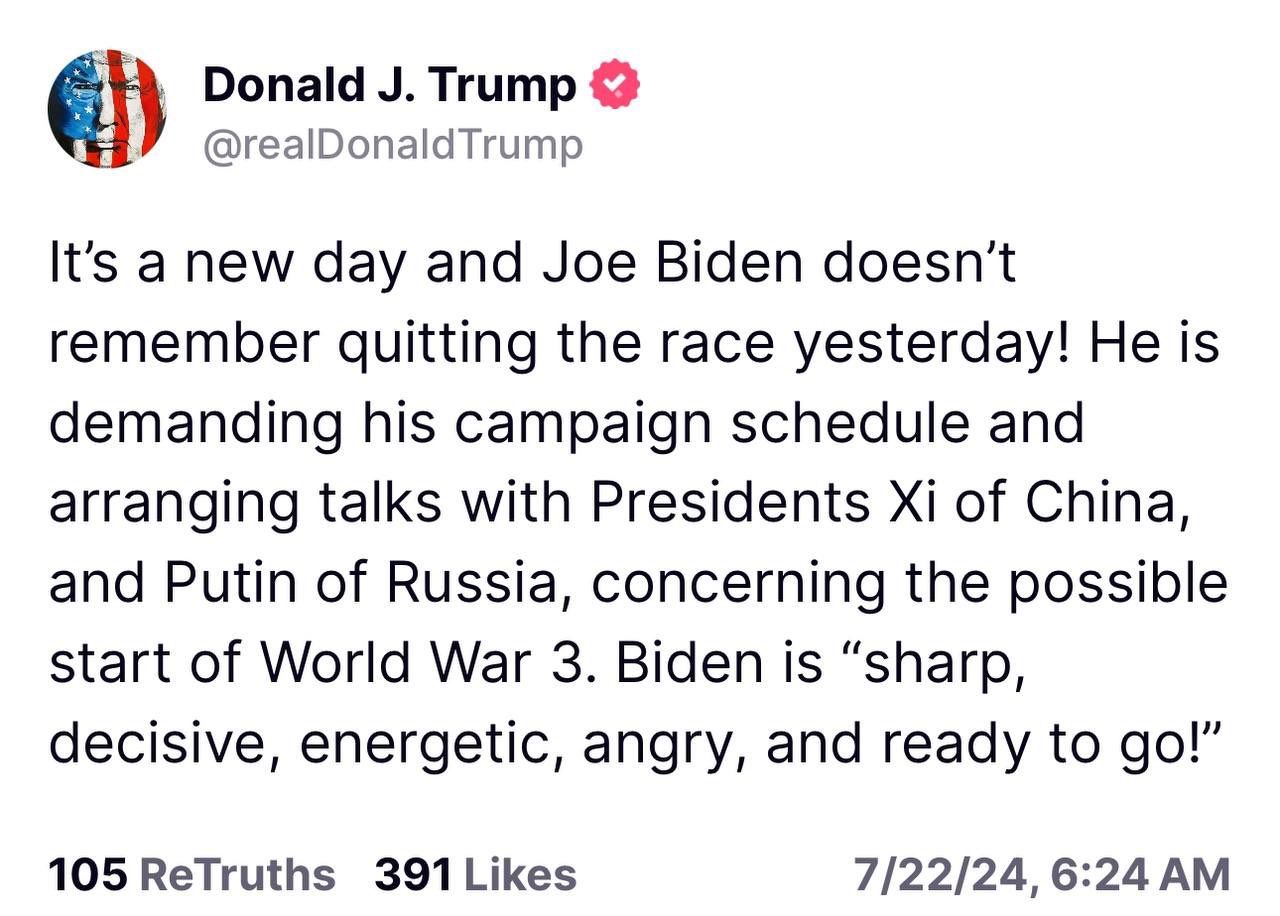This screenshot has height=916, width=1280.
Task: Click the word "Likes" label
Action: click(x=518, y=875)
